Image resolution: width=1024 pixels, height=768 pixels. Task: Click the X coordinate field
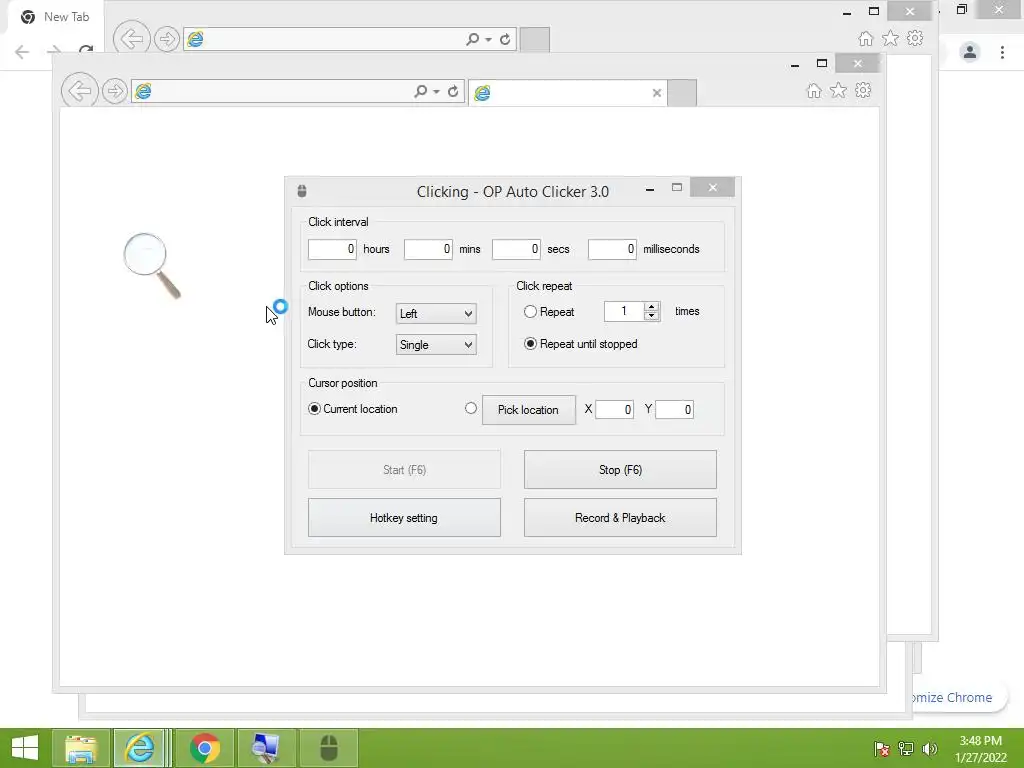614,409
